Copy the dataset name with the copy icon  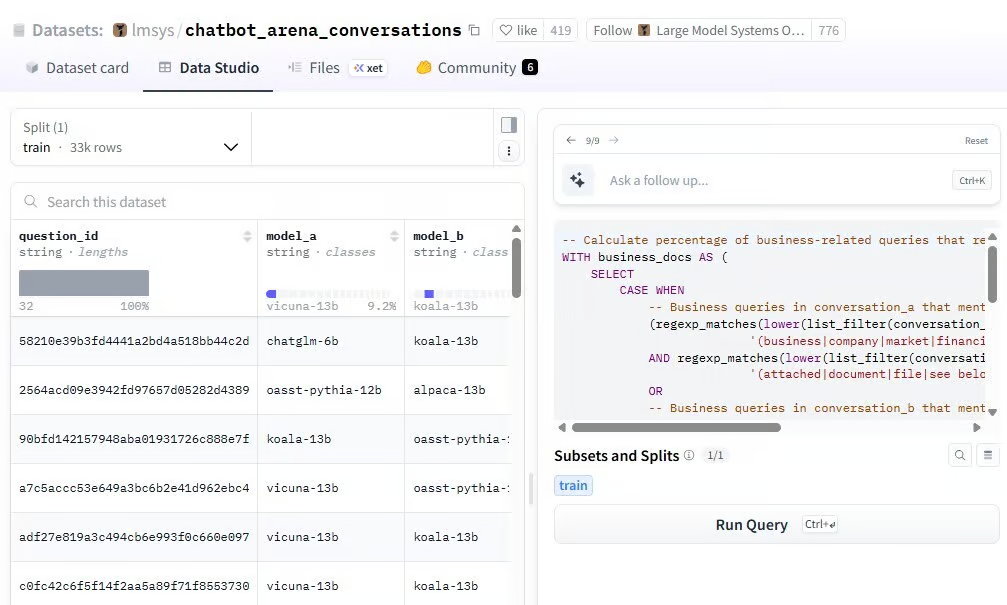pos(474,31)
